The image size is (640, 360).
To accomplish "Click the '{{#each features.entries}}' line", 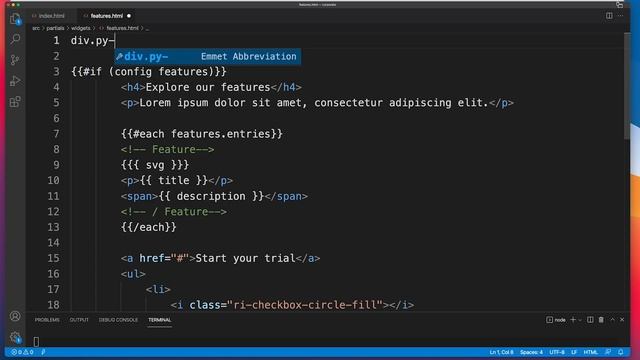I will click(x=202, y=134).
